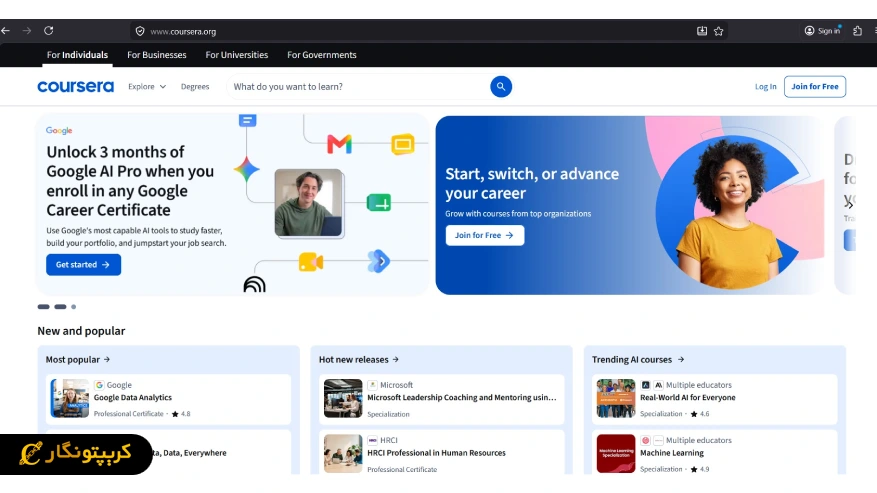
Task: Click the Gemini sparkle icon in the banner
Action: (247, 169)
